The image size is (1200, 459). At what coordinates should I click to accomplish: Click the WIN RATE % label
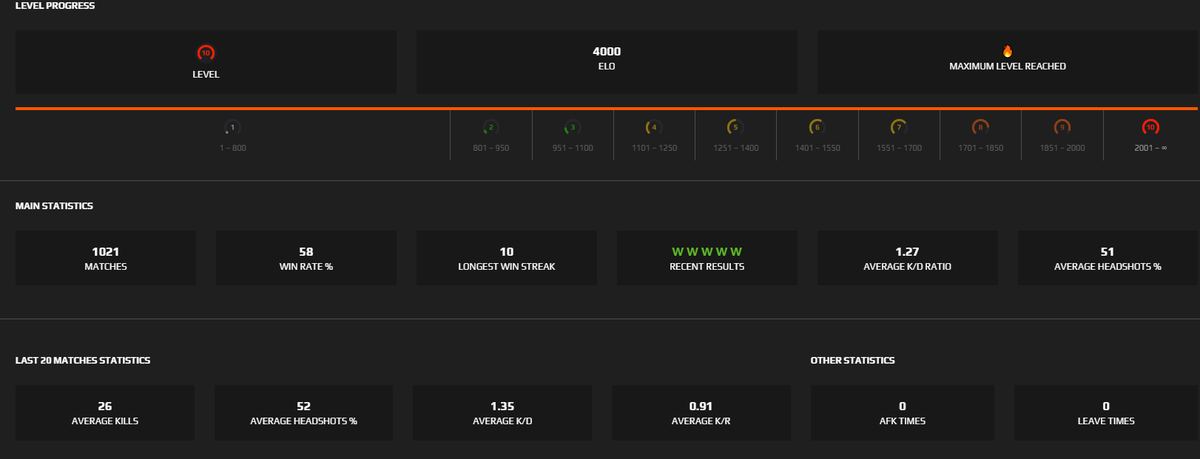click(306, 267)
